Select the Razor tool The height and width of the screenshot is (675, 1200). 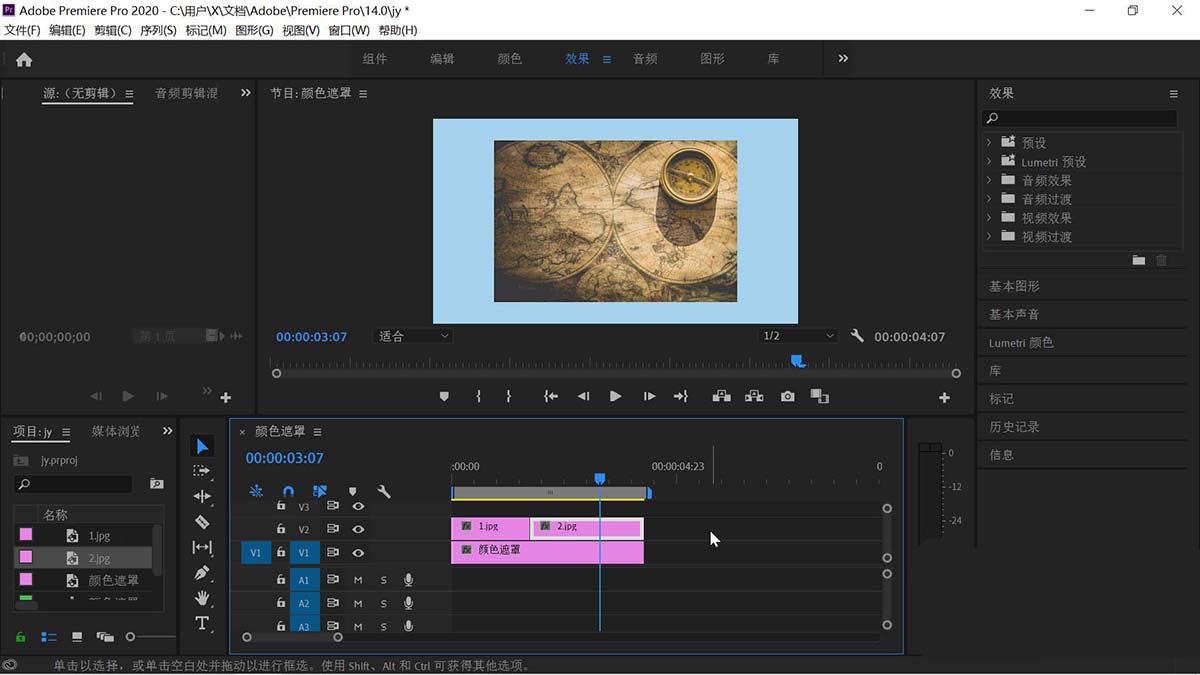pyautogui.click(x=202, y=522)
